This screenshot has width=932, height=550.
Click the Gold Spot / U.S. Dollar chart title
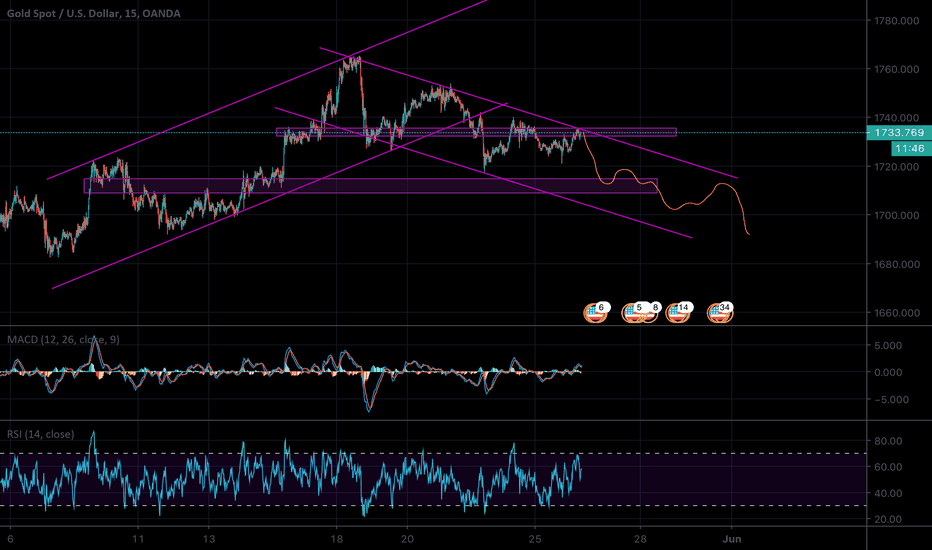tap(93, 13)
